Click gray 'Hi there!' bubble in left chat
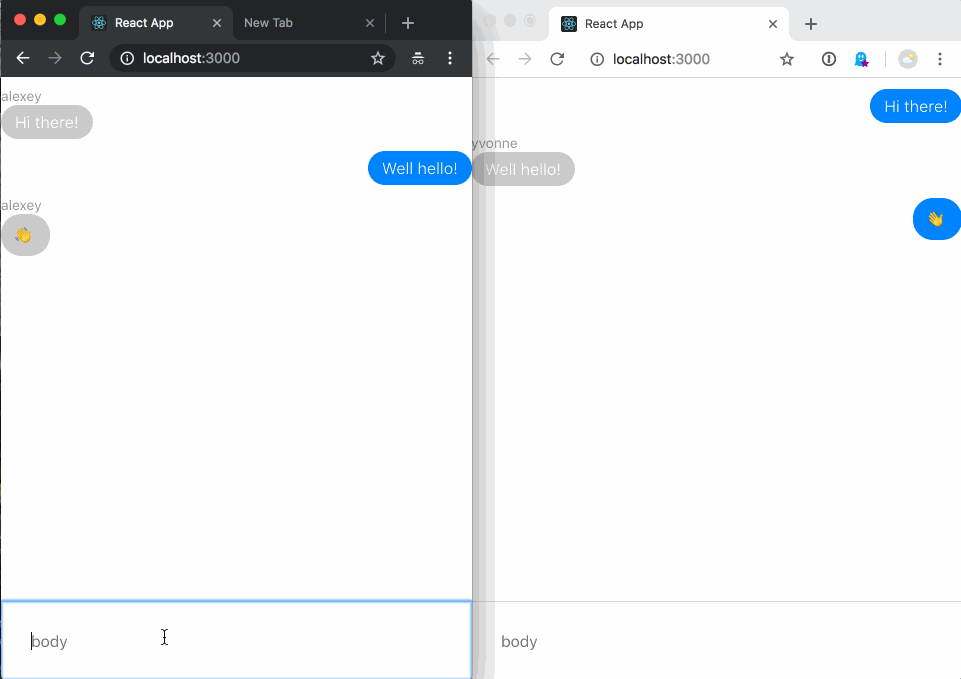961x679 pixels. point(47,122)
